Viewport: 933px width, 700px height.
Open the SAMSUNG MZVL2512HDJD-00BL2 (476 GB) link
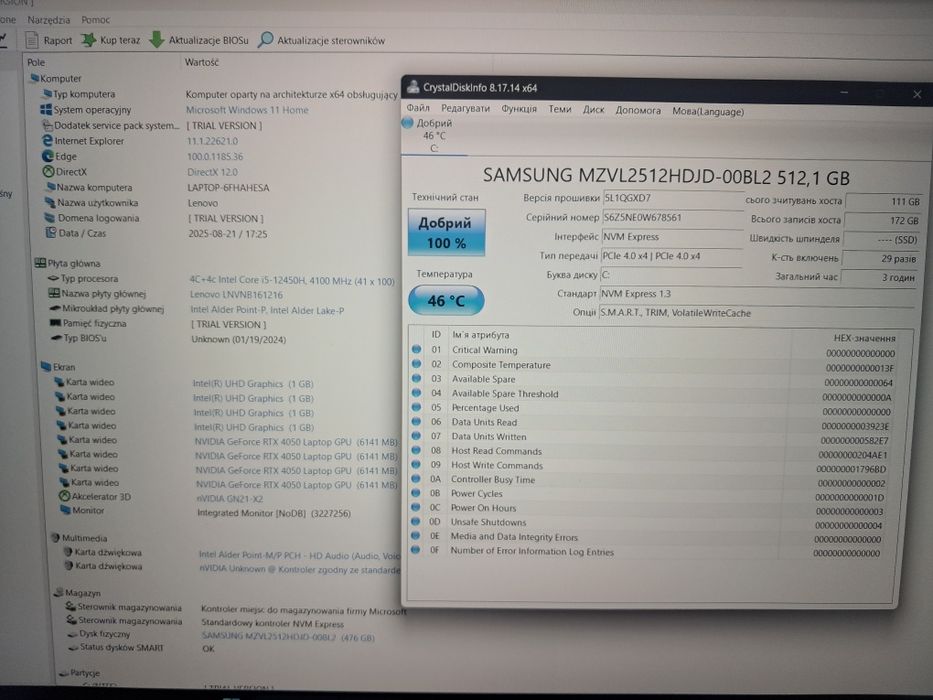click(x=288, y=637)
